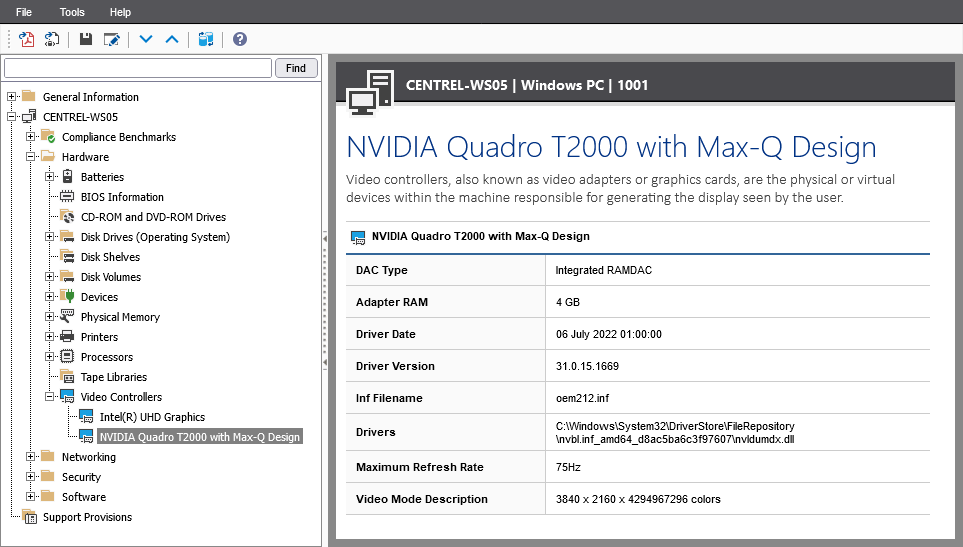Click the Batteries icon in tree
Viewport: 963px width, 547px height.
coord(68,177)
